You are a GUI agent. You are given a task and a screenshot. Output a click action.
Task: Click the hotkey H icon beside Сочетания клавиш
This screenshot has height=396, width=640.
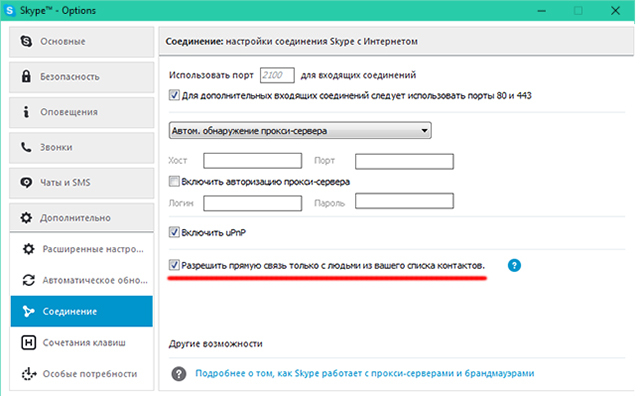29,343
